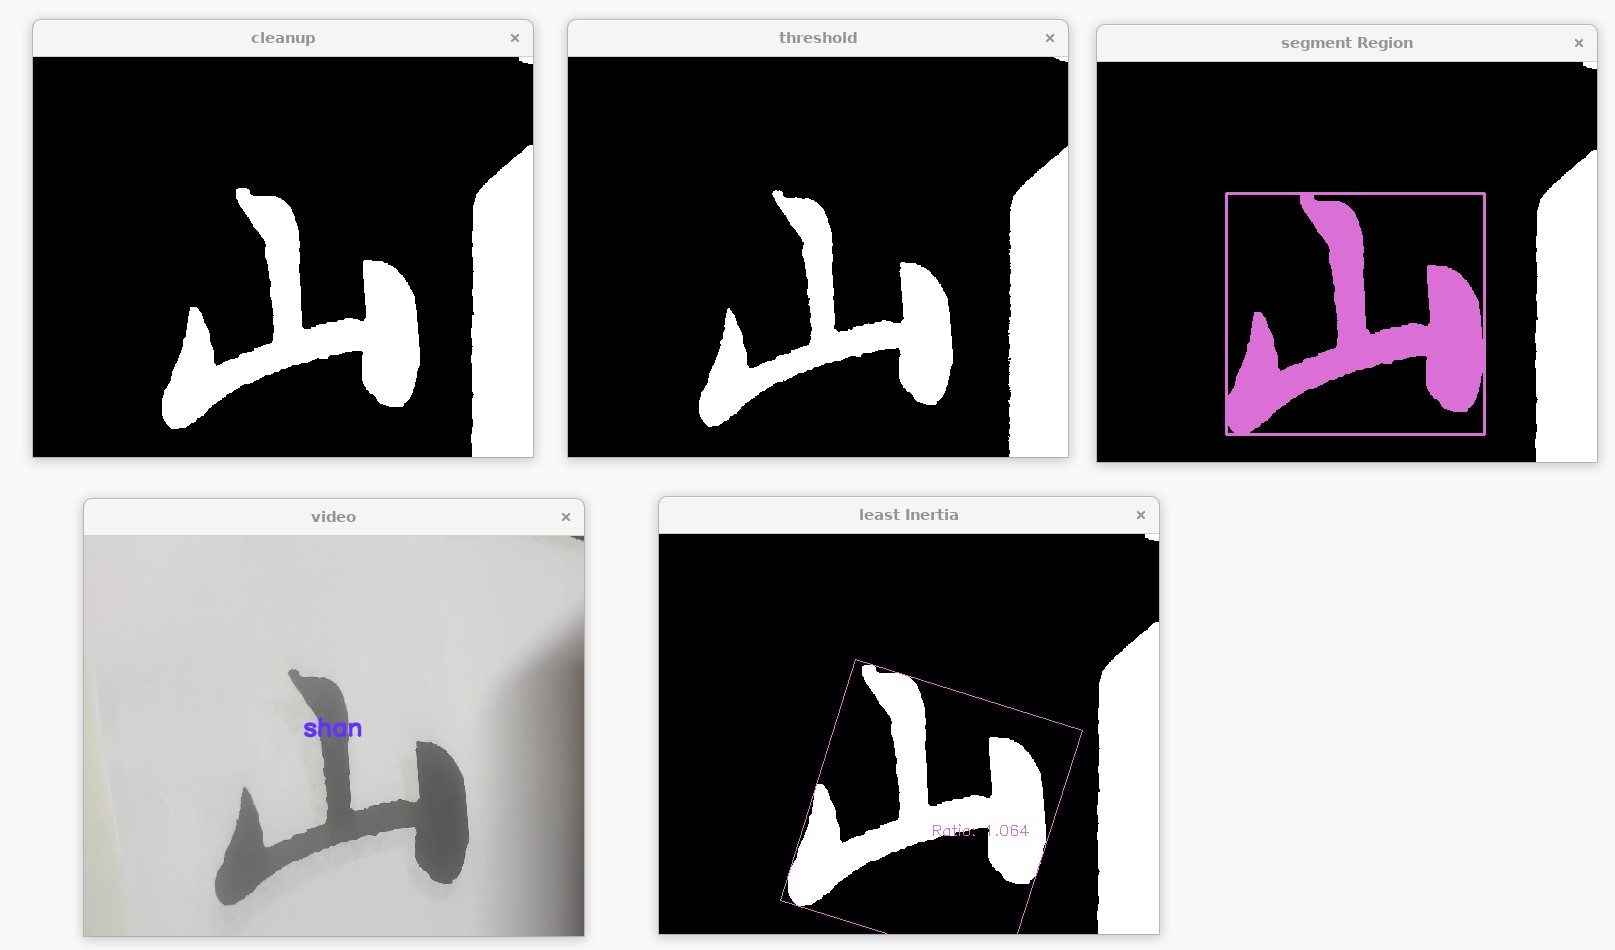
Task: Select the least Inertia window title bar
Action: click(908, 515)
